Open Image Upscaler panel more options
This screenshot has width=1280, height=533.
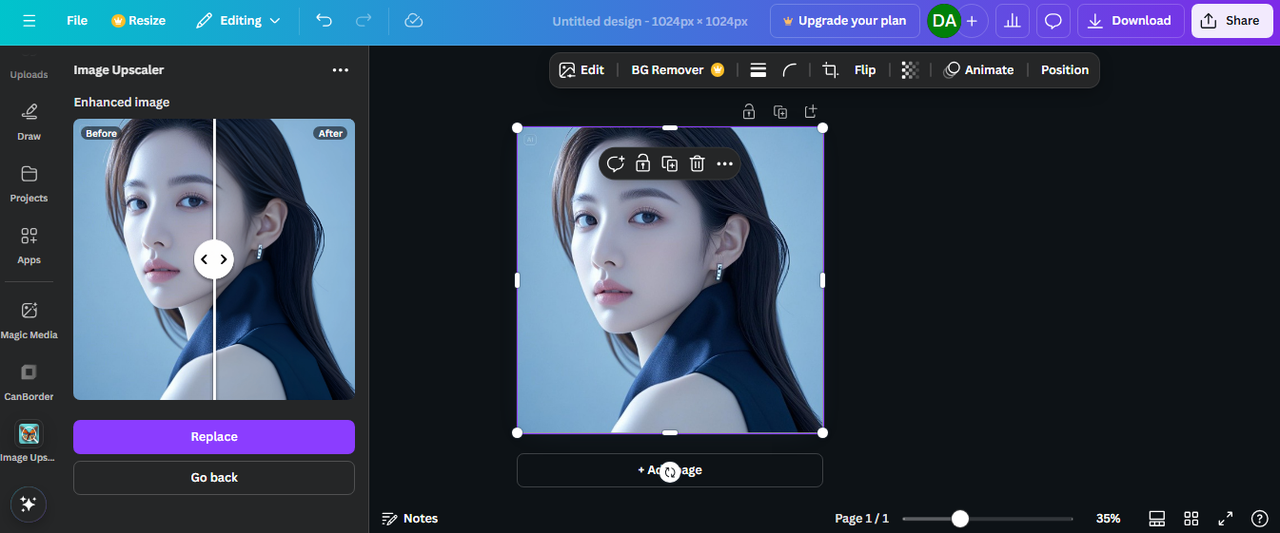click(341, 70)
